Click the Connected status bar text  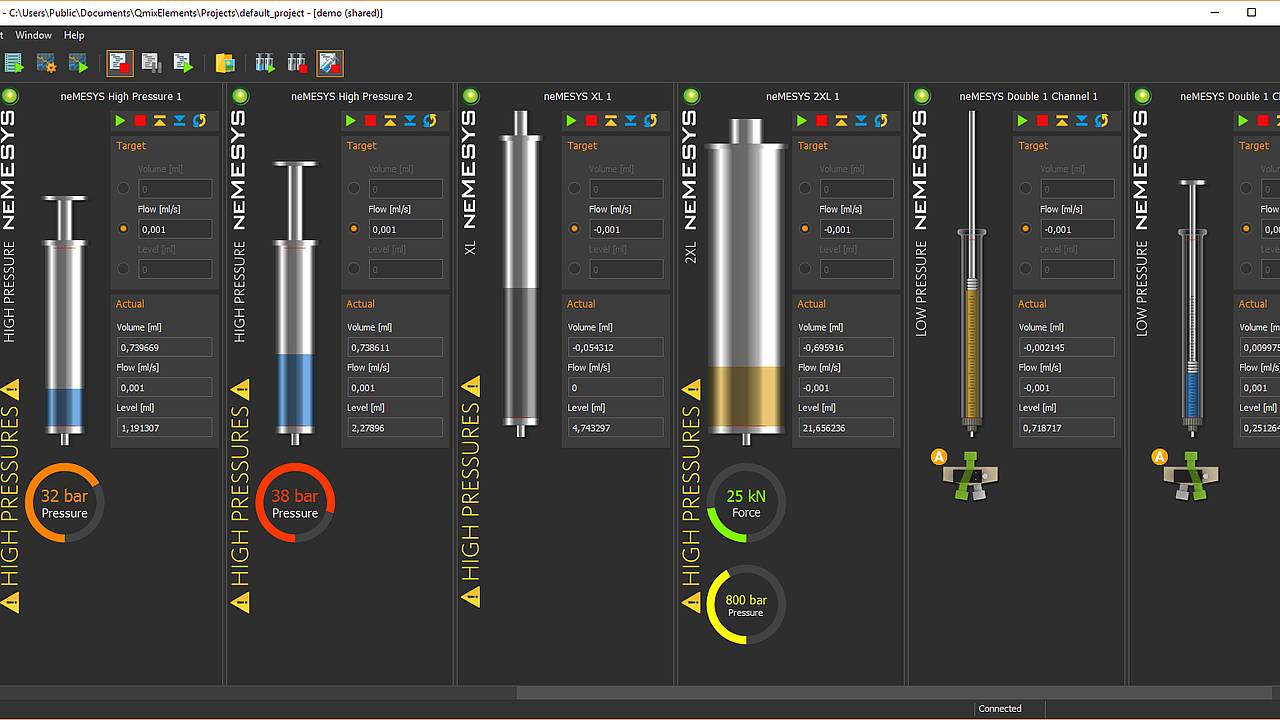pos(1000,709)
